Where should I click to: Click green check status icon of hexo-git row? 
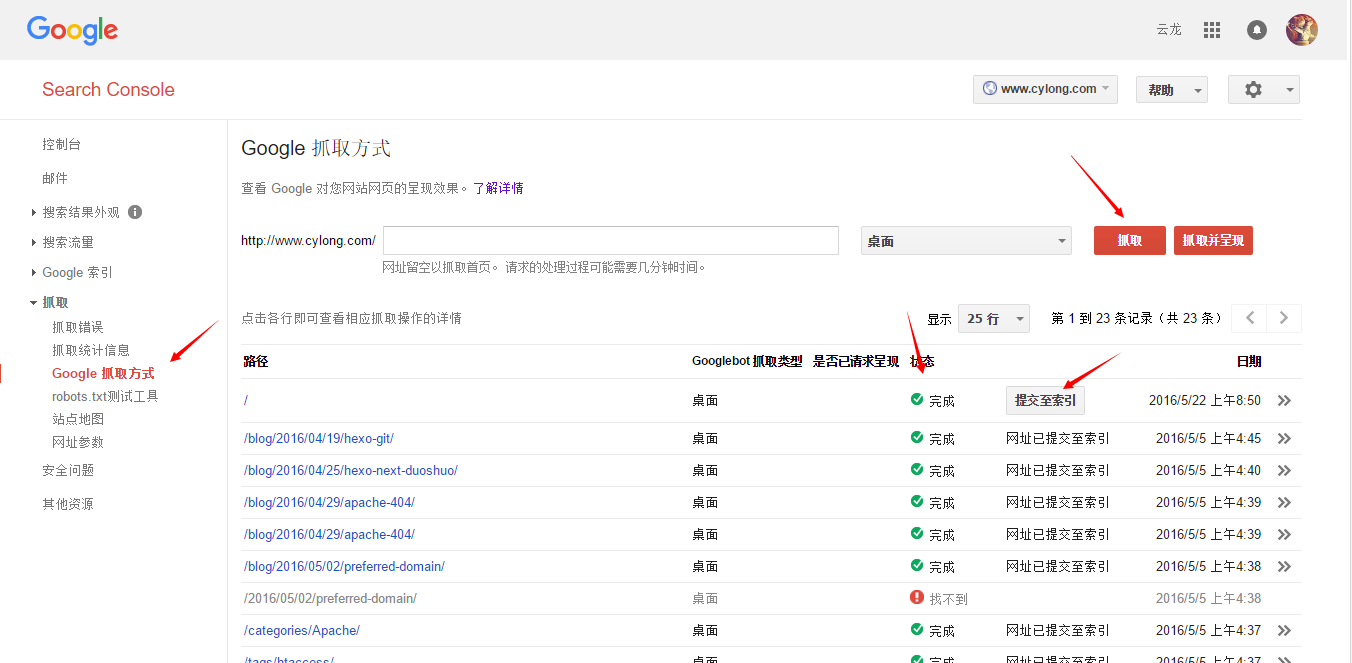coord(917,438)
